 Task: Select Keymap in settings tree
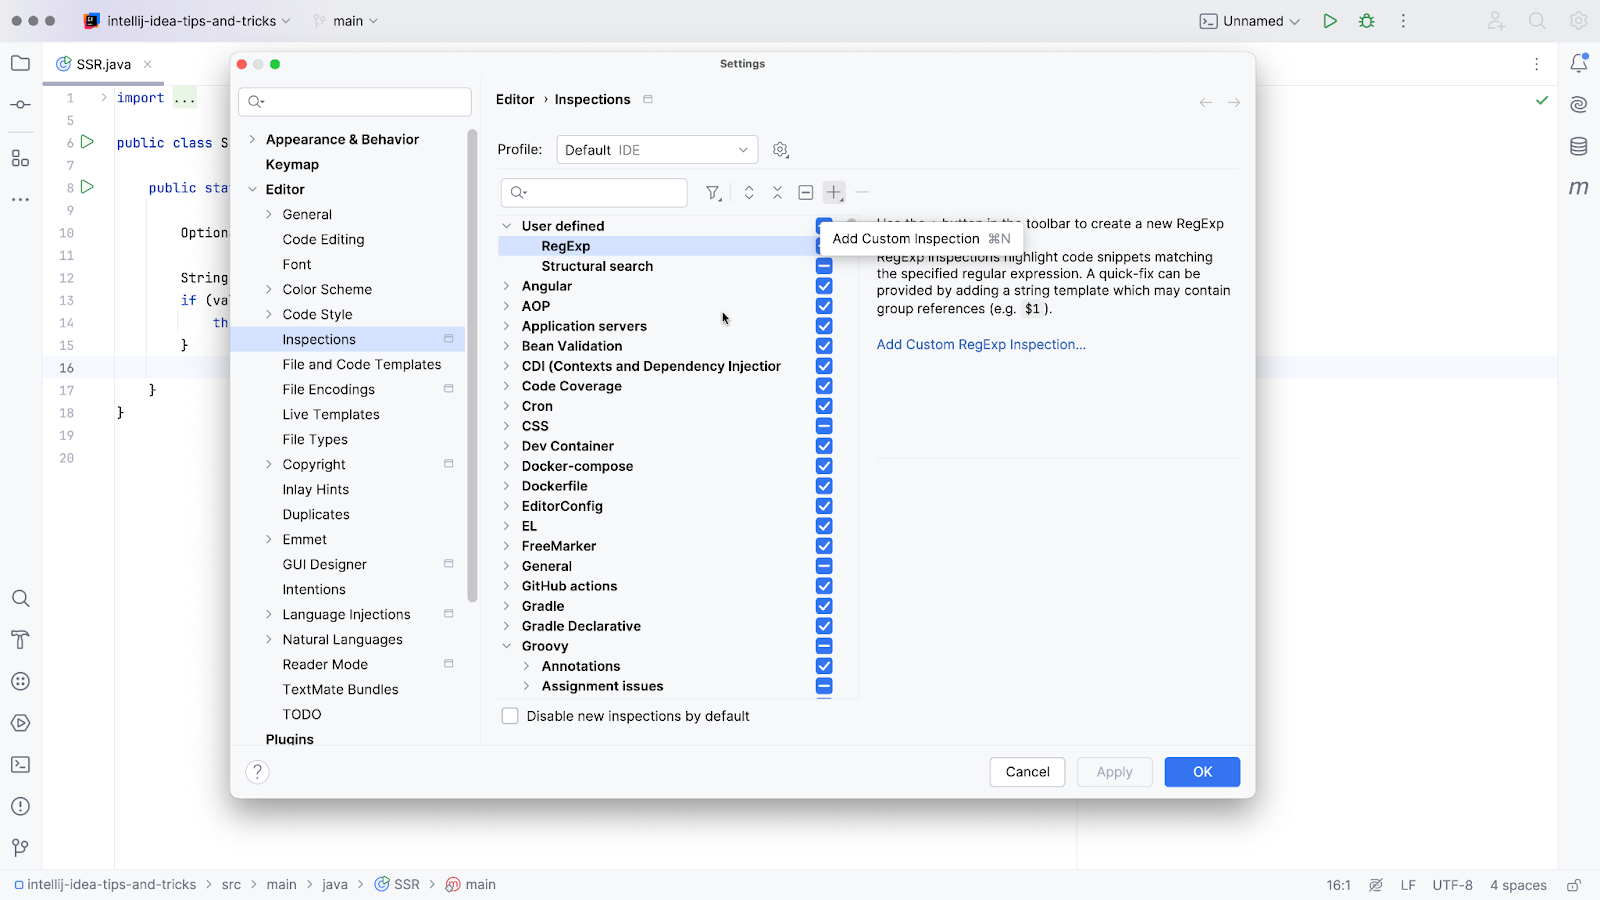pyautogui.click(x=292, y=164)
